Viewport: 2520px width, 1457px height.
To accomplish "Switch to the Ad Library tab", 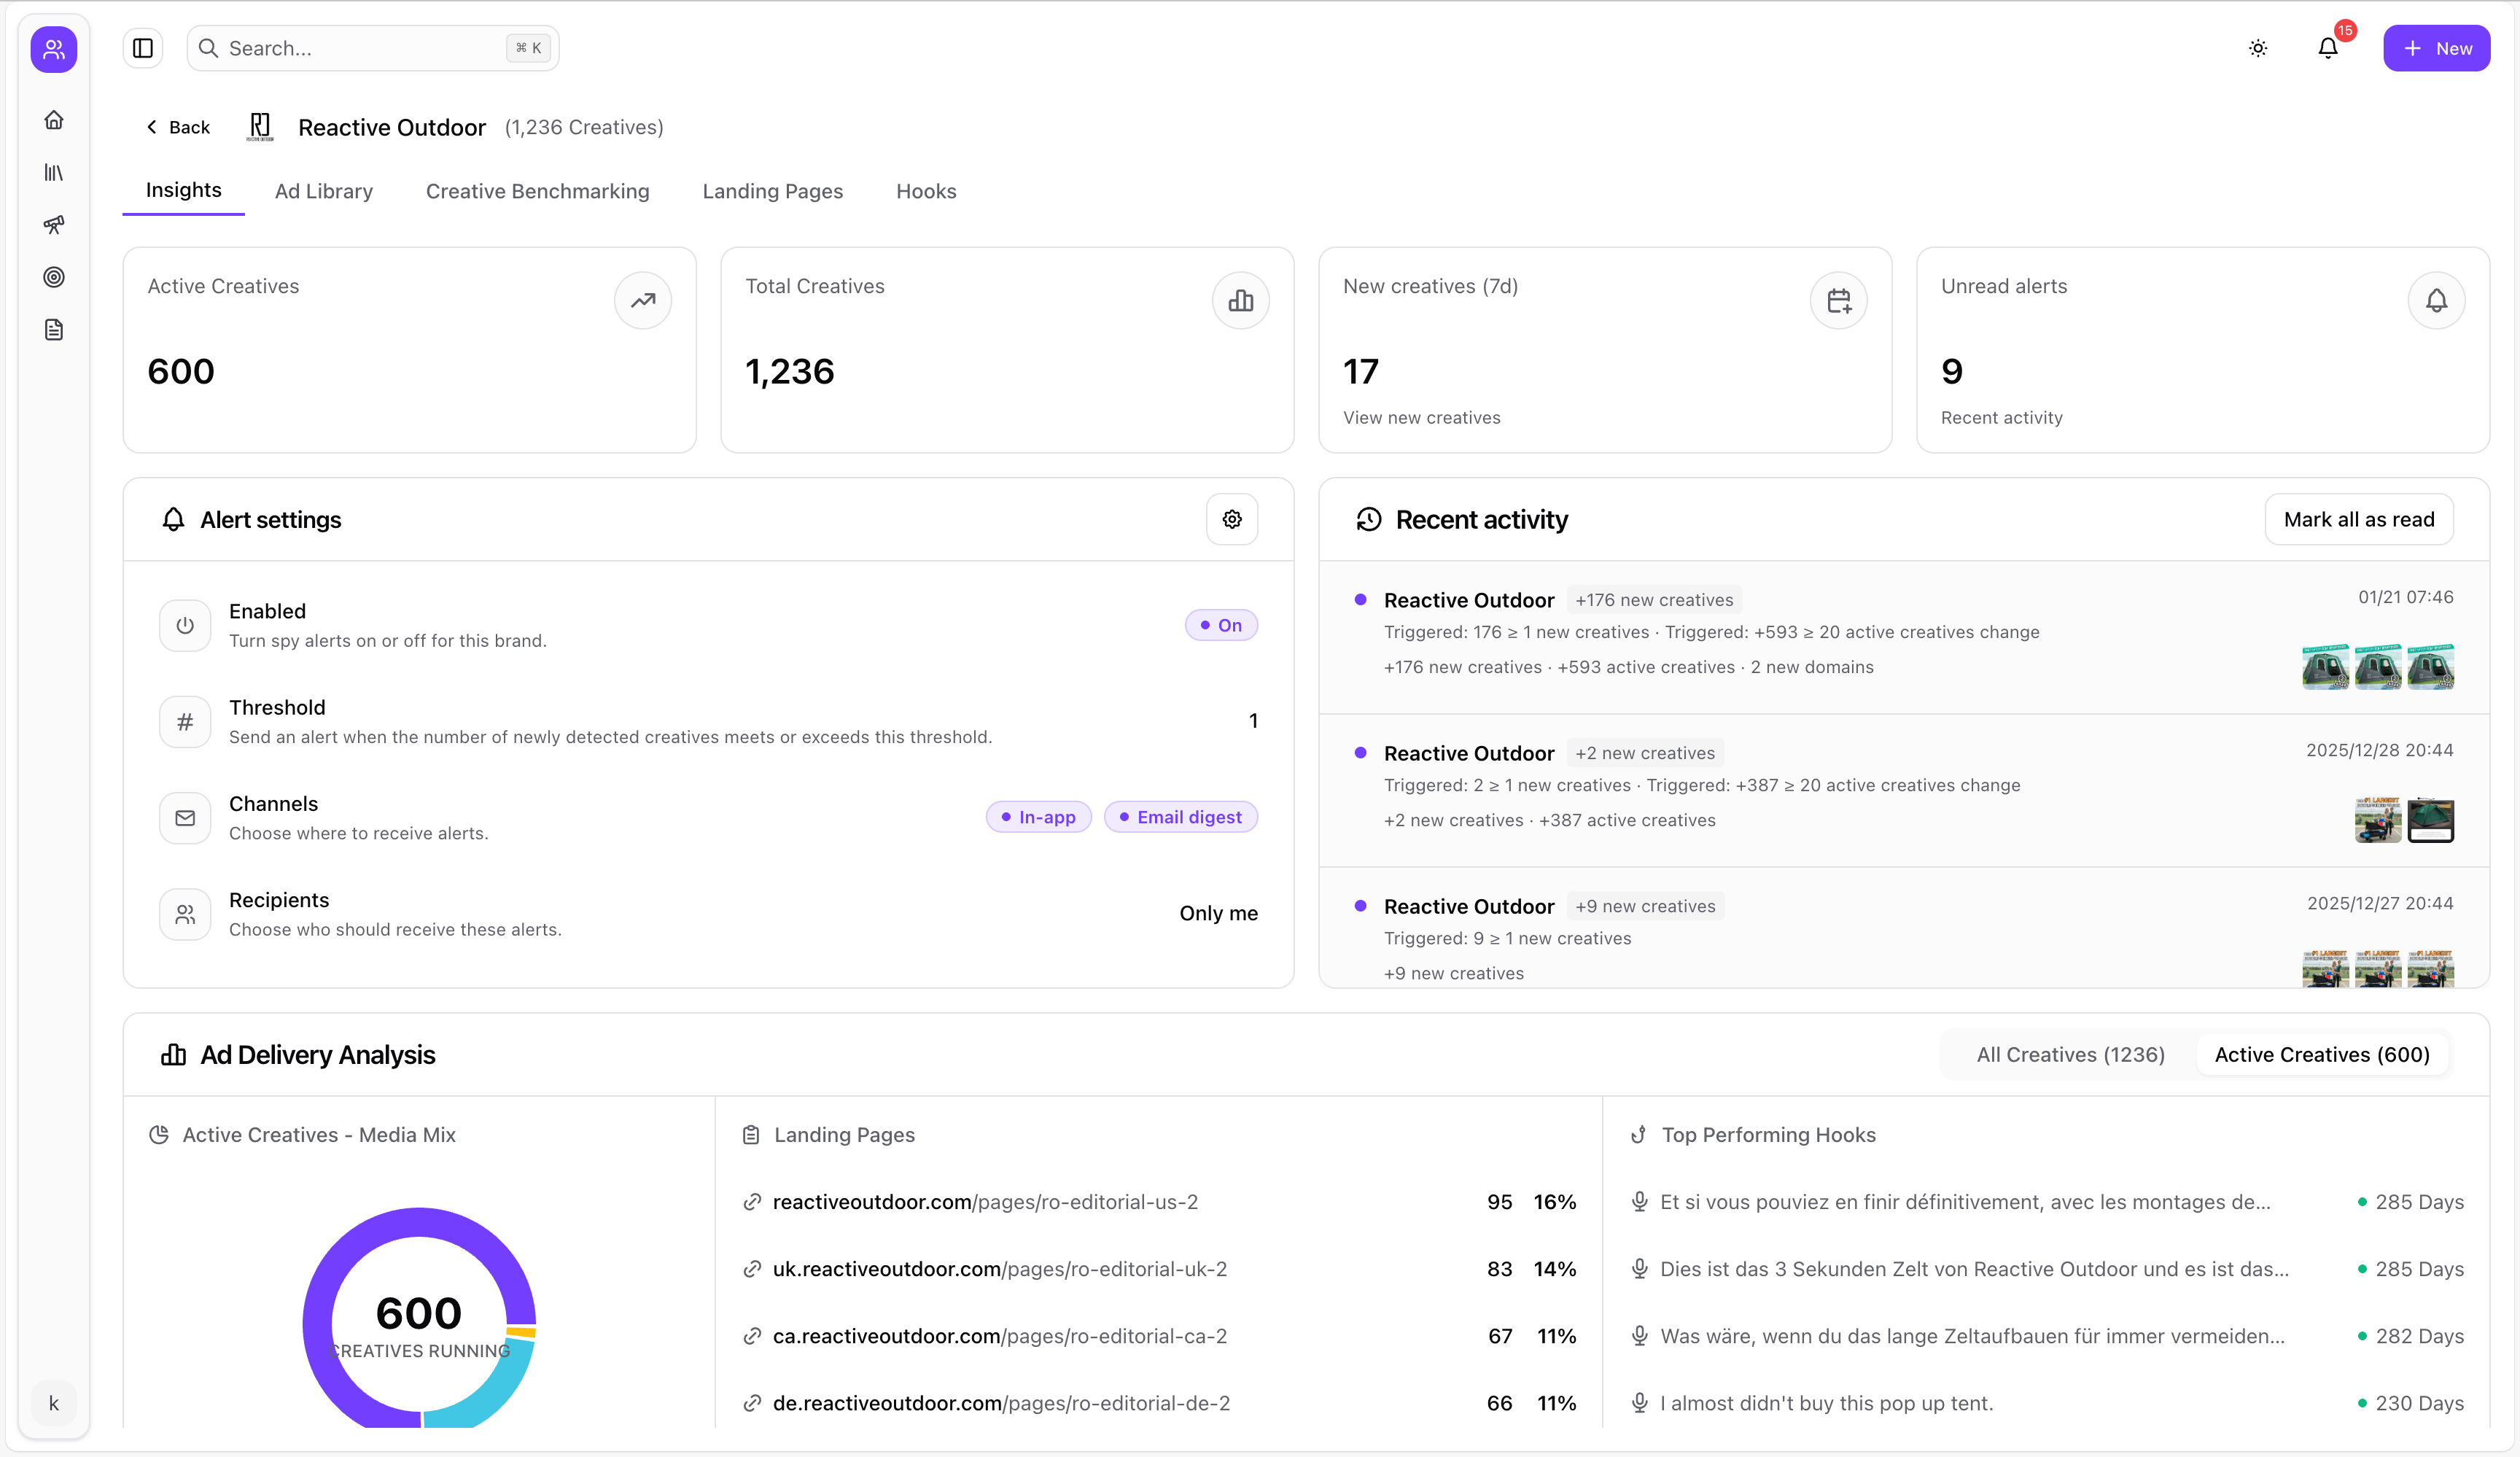I will point(324,191).
